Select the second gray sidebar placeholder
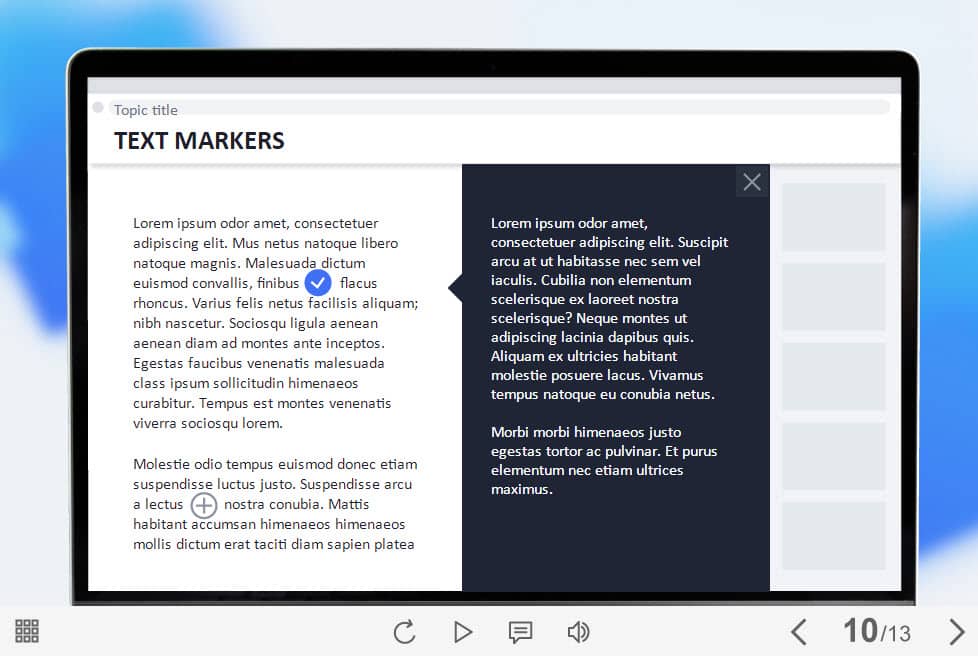The image size is (978, 656). 833,297
